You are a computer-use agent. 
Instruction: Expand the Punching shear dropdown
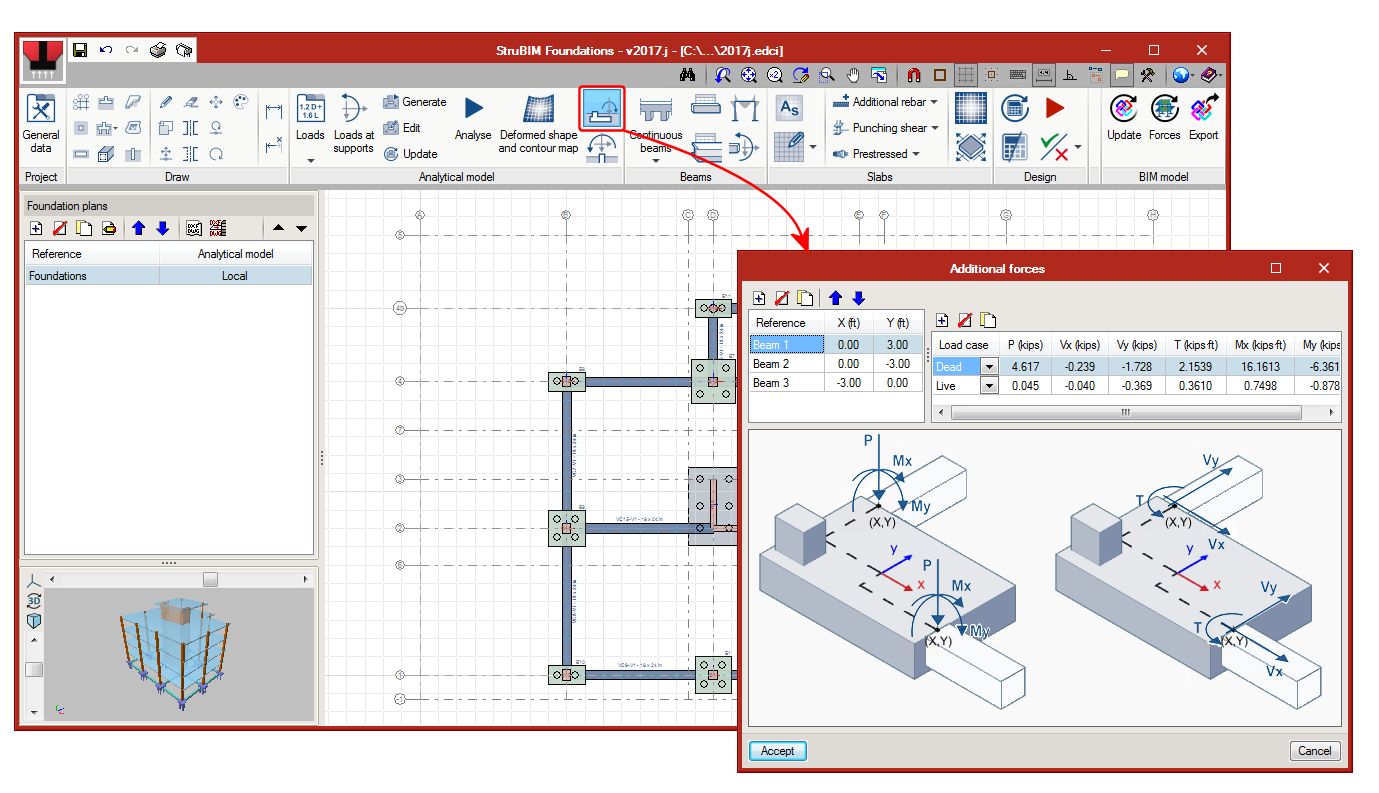coord(935,128)
